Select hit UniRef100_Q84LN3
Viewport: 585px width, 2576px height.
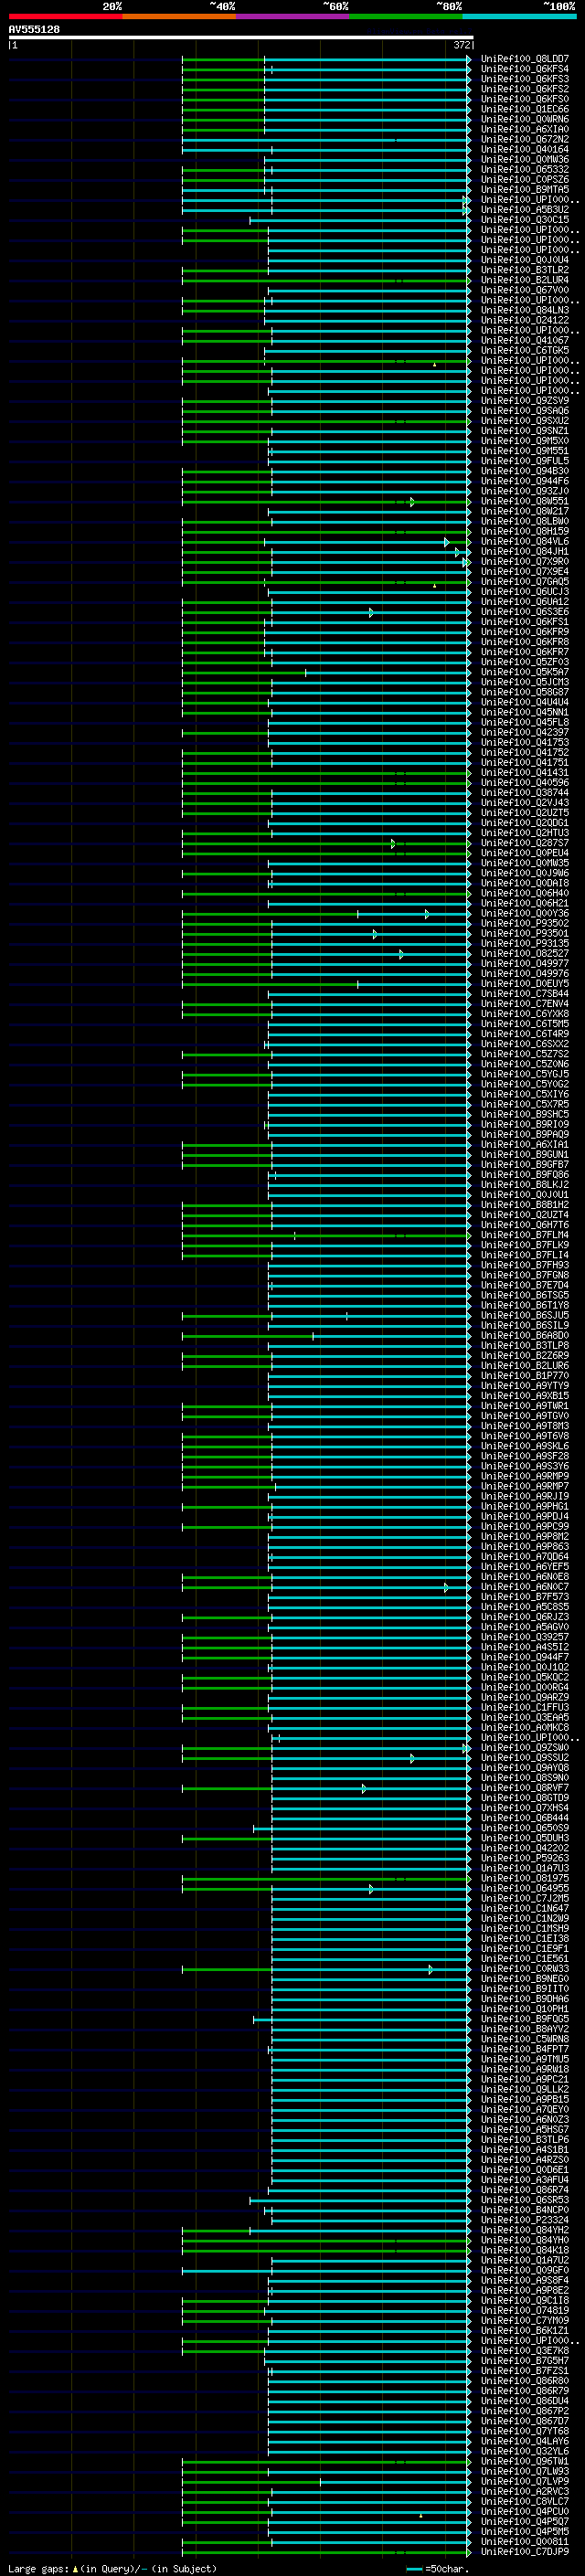click(525, 311)
